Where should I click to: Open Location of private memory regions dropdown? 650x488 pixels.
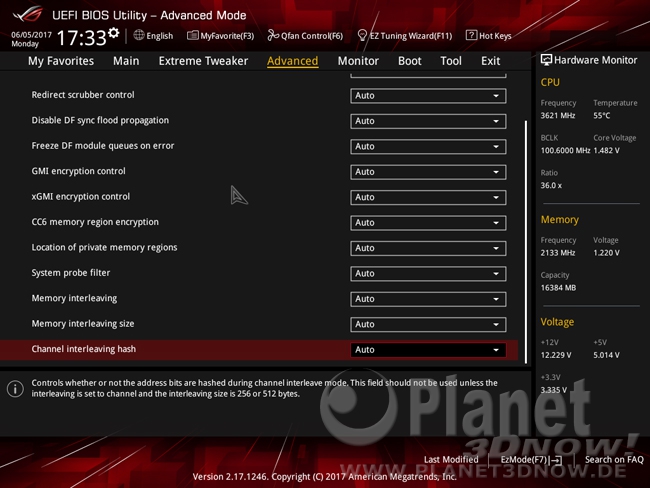pos(428,248)
